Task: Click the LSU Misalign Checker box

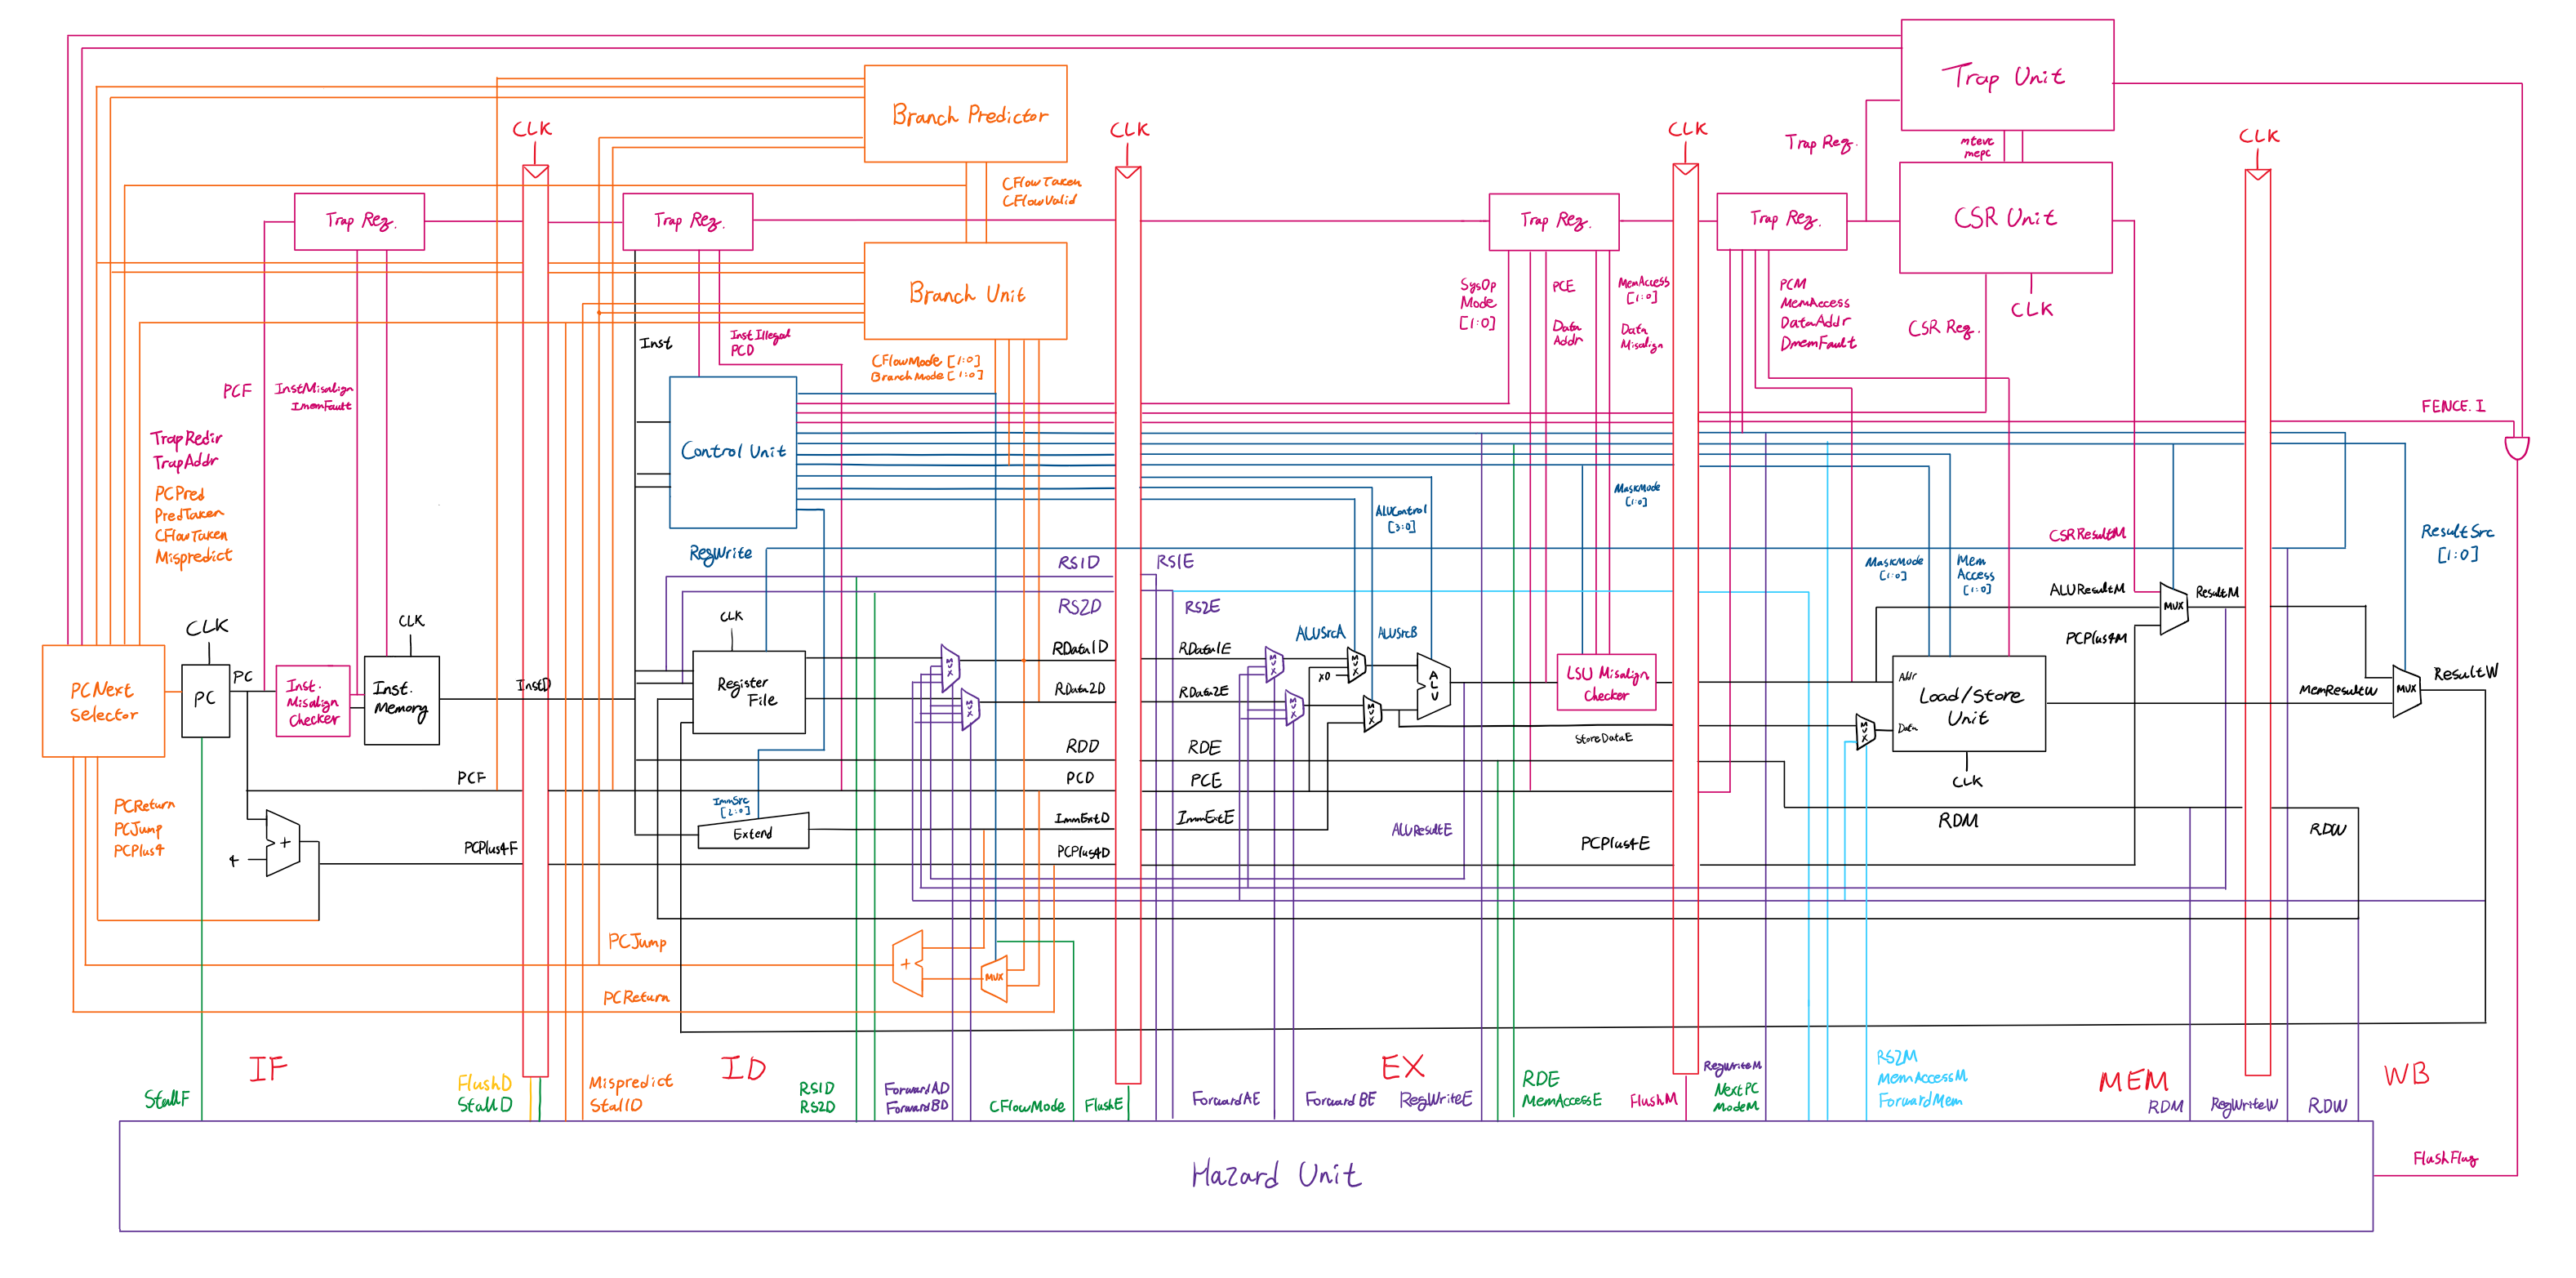Action: [1605, 683]
